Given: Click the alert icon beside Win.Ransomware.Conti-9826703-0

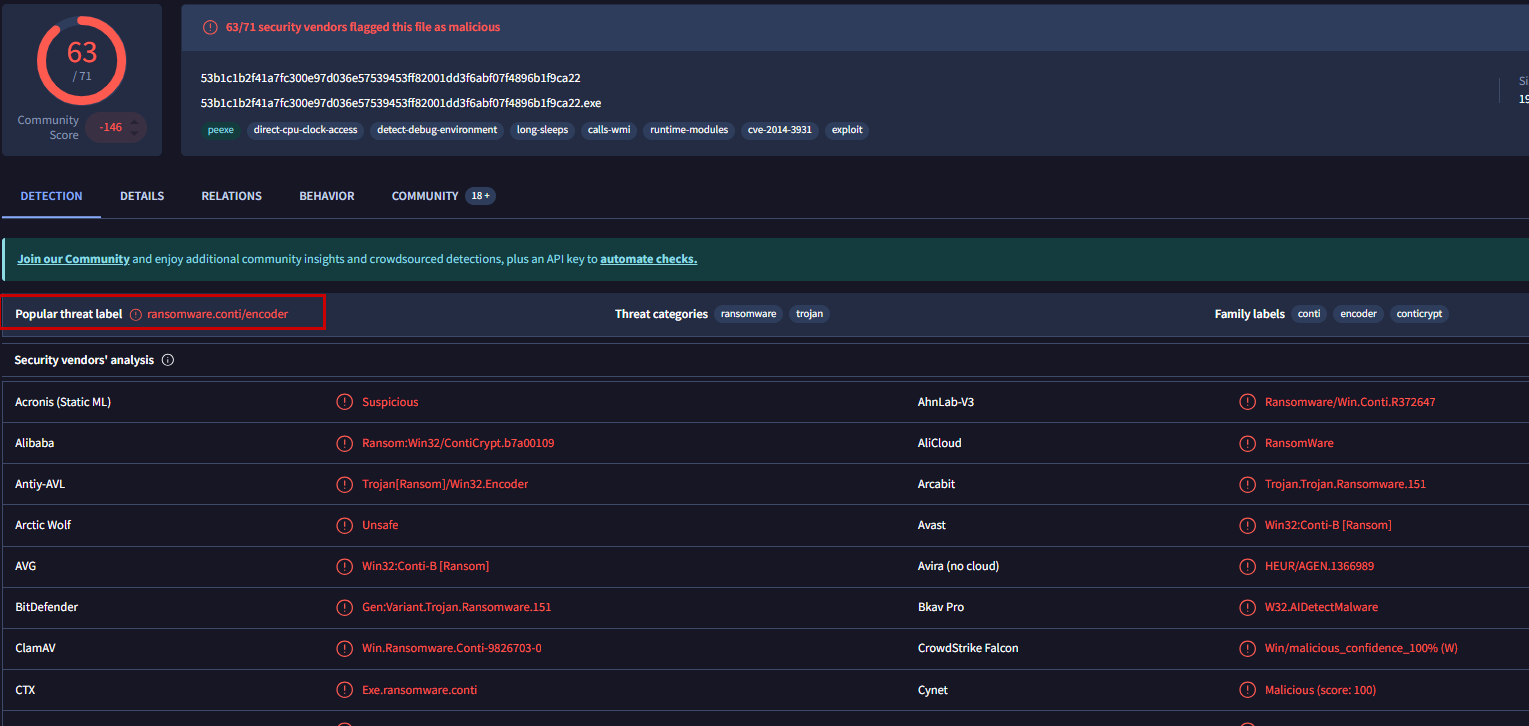Looking at the screenshot, I should coord(344,648).
